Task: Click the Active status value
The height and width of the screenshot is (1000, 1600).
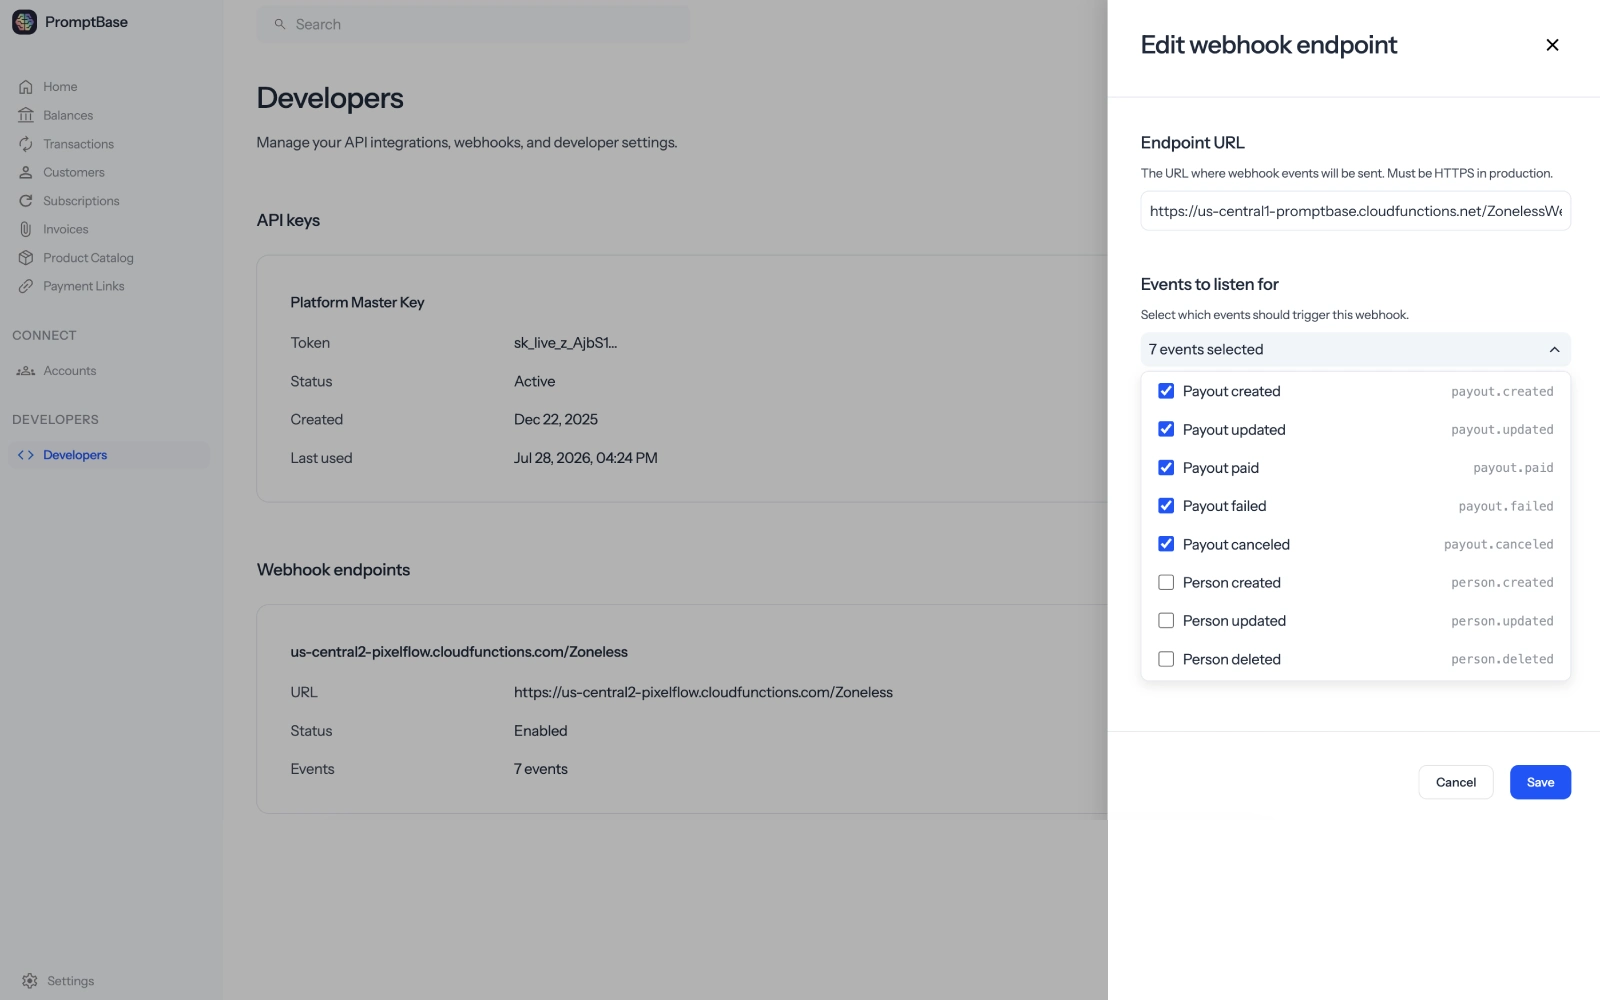Action: 534,381
